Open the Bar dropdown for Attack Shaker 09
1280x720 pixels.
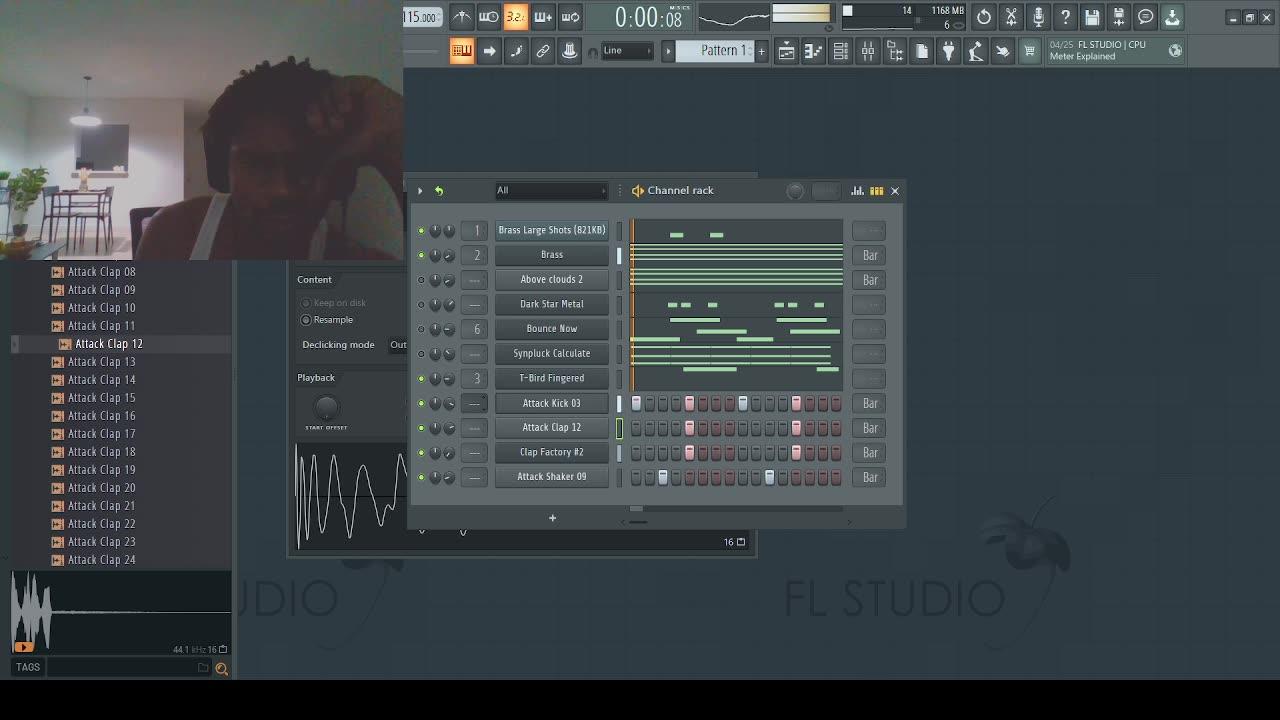(870, 477)
